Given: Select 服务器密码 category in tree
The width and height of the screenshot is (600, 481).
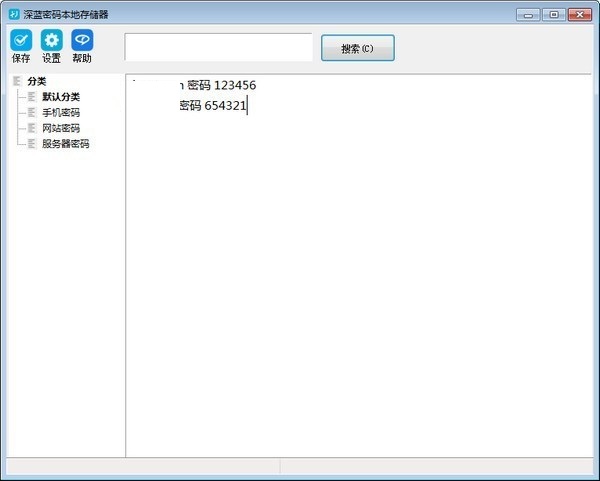Looking at the screenshot, I should click(65, 144).
